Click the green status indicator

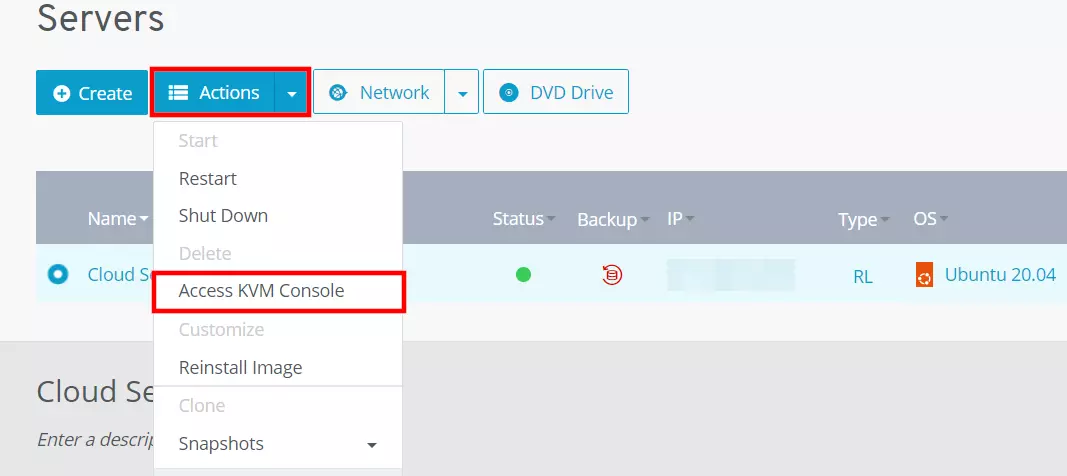point(523,275)
